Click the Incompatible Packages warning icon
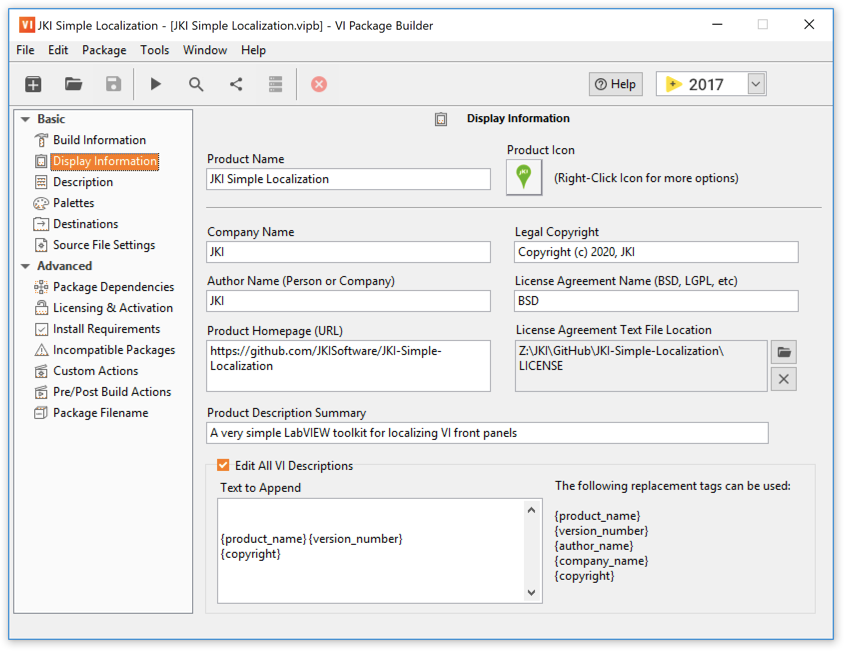 (41, 350)
